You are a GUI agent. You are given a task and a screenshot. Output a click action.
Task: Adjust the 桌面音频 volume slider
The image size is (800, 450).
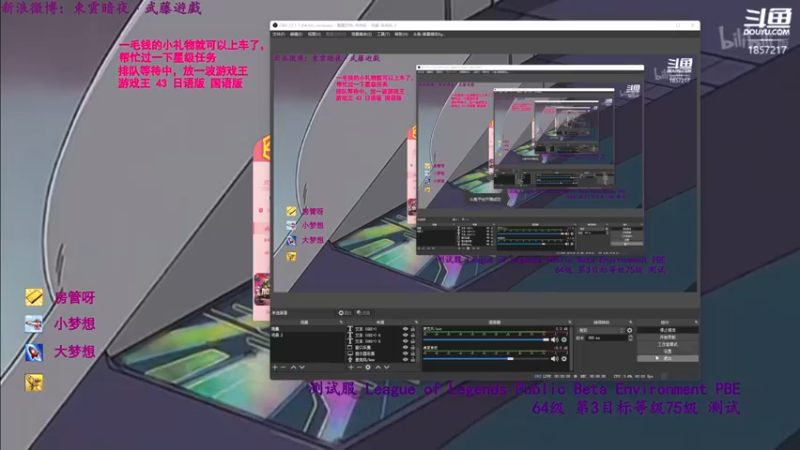pyautogui.click(x=486, y=359)
